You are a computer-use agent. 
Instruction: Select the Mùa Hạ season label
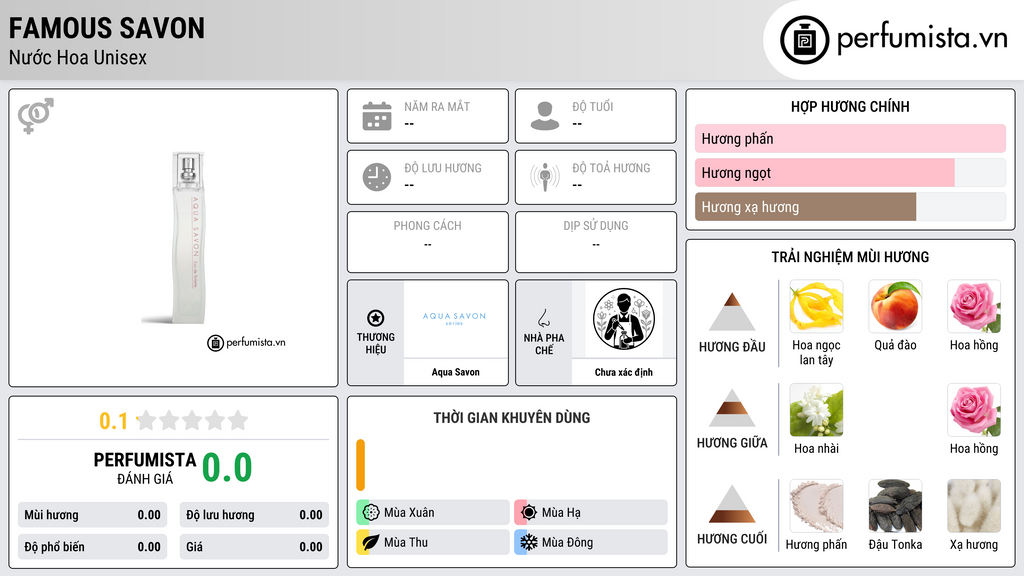click(561, 513)
